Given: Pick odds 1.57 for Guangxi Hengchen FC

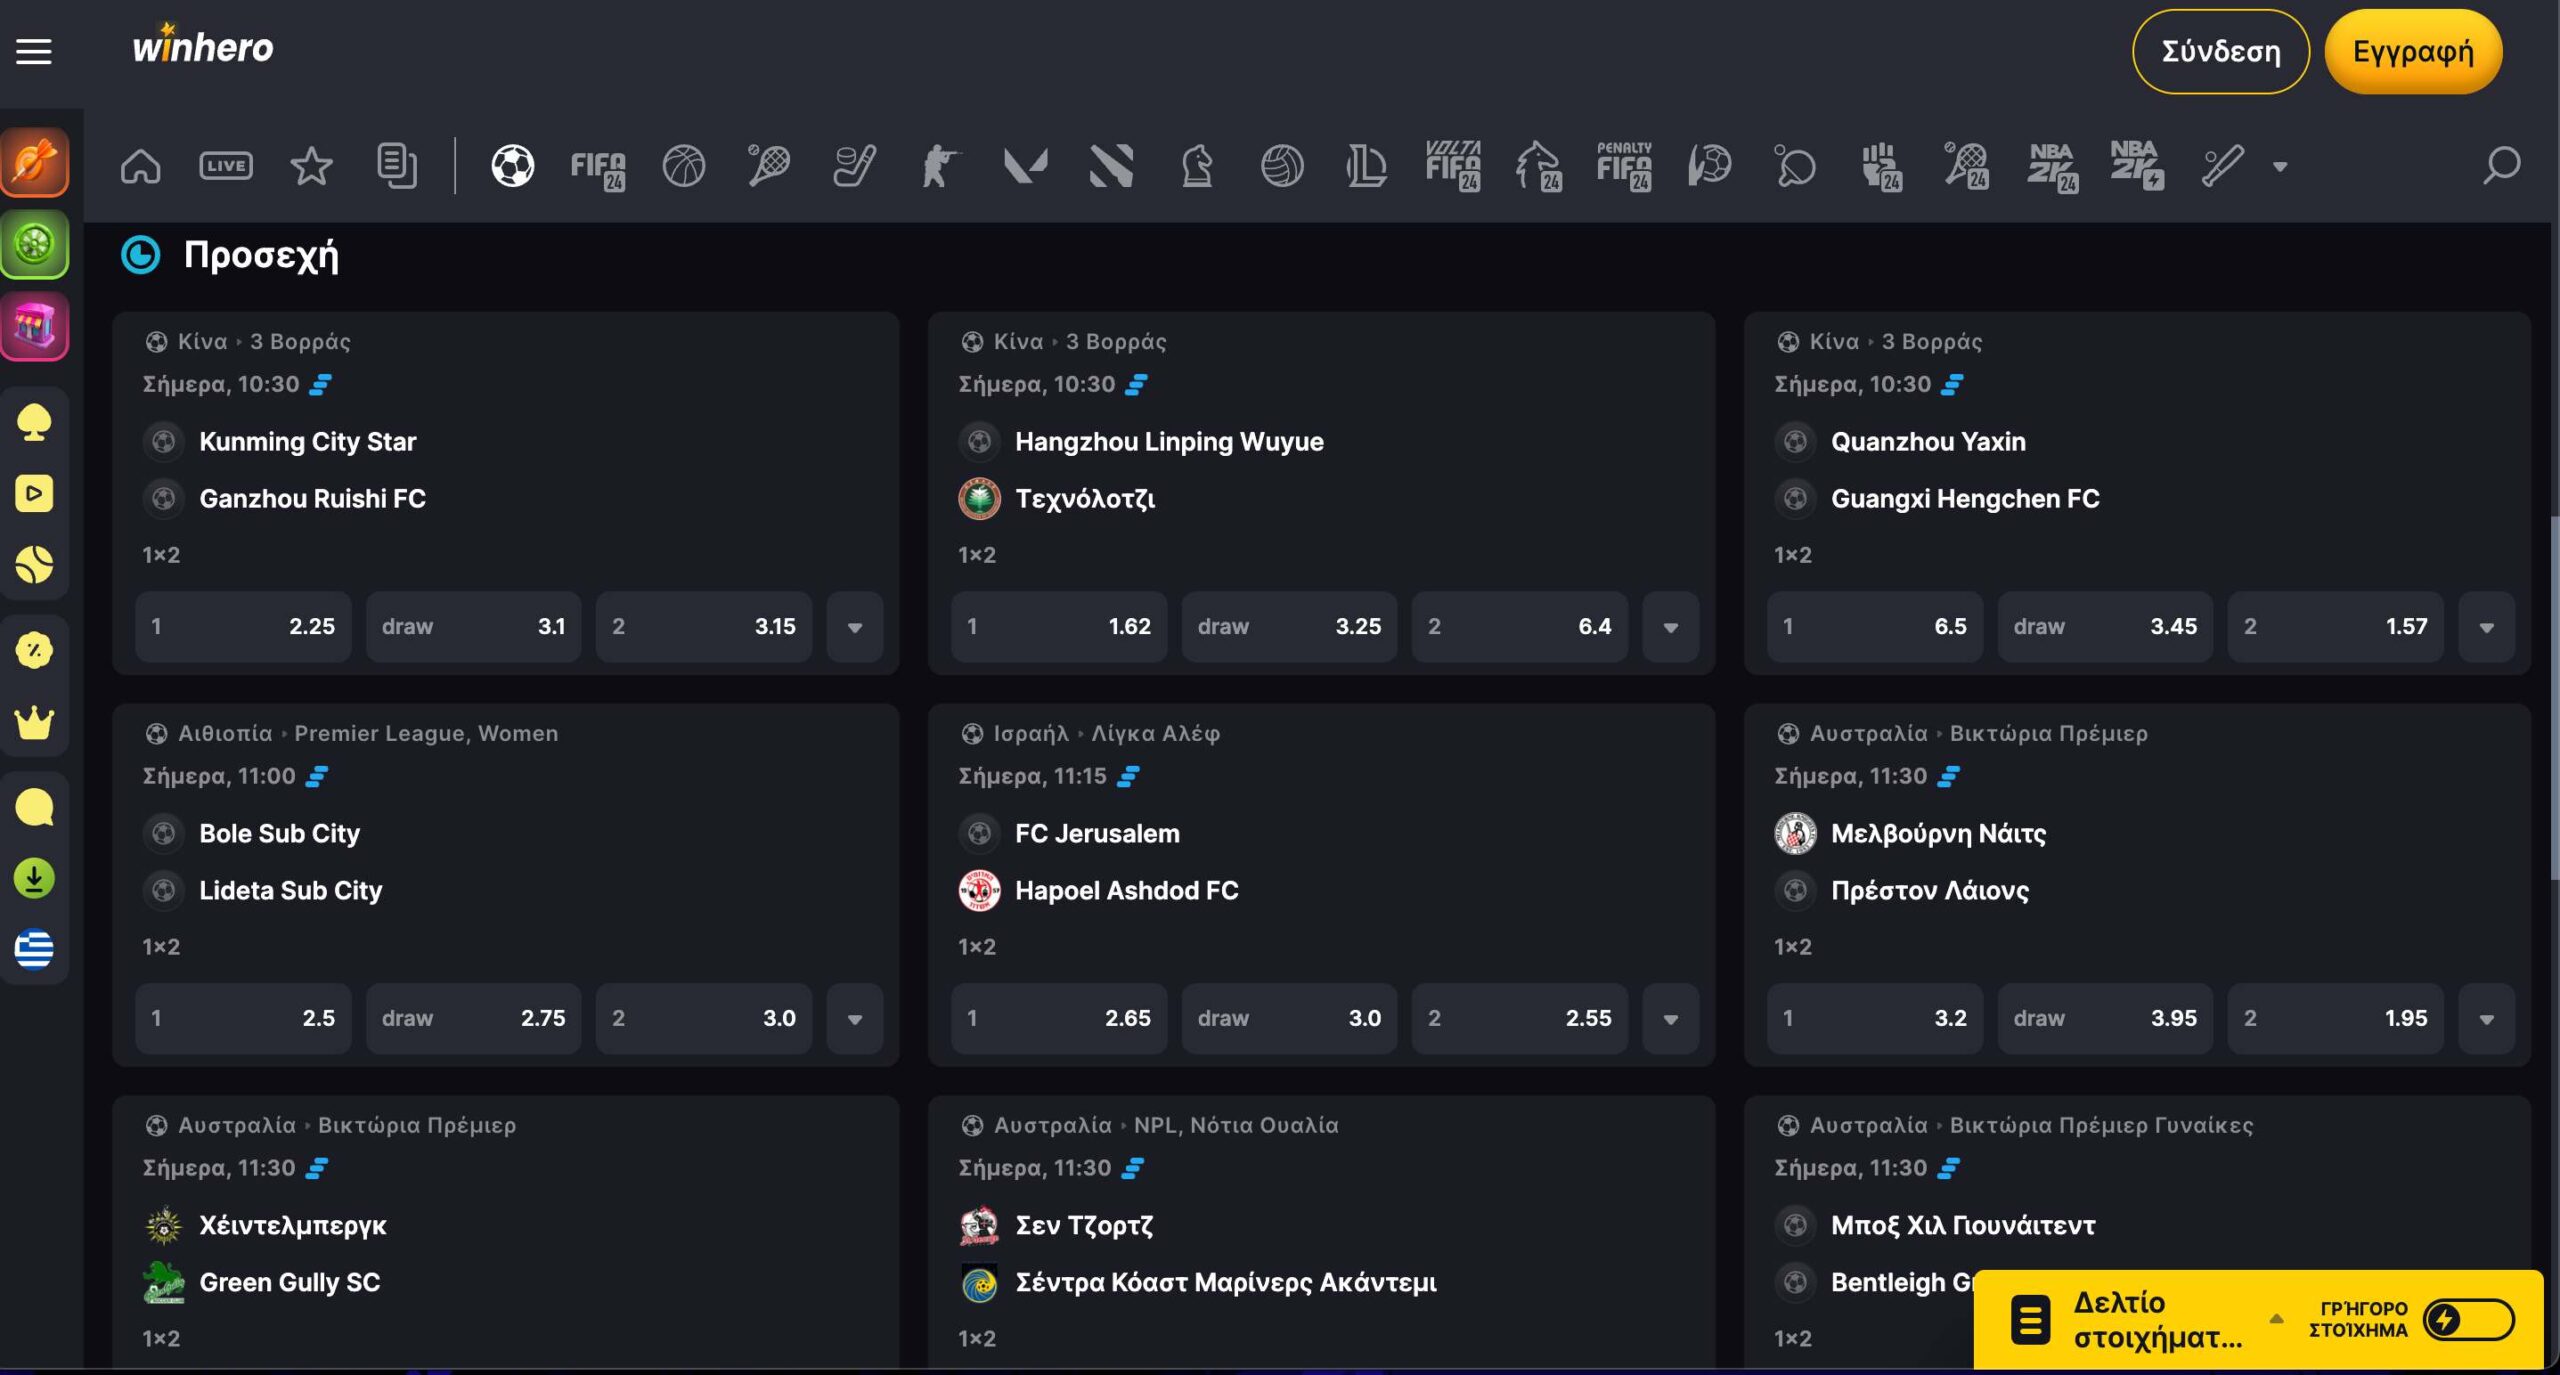Looking at the screenshot, I should [2334, 627].
